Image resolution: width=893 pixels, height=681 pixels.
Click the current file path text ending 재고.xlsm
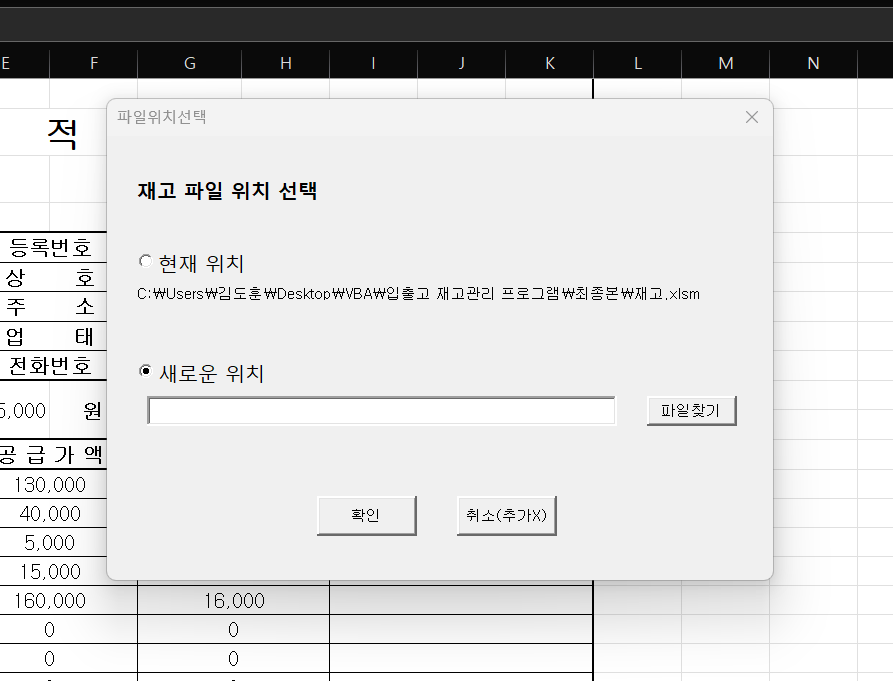pos(418,294)
